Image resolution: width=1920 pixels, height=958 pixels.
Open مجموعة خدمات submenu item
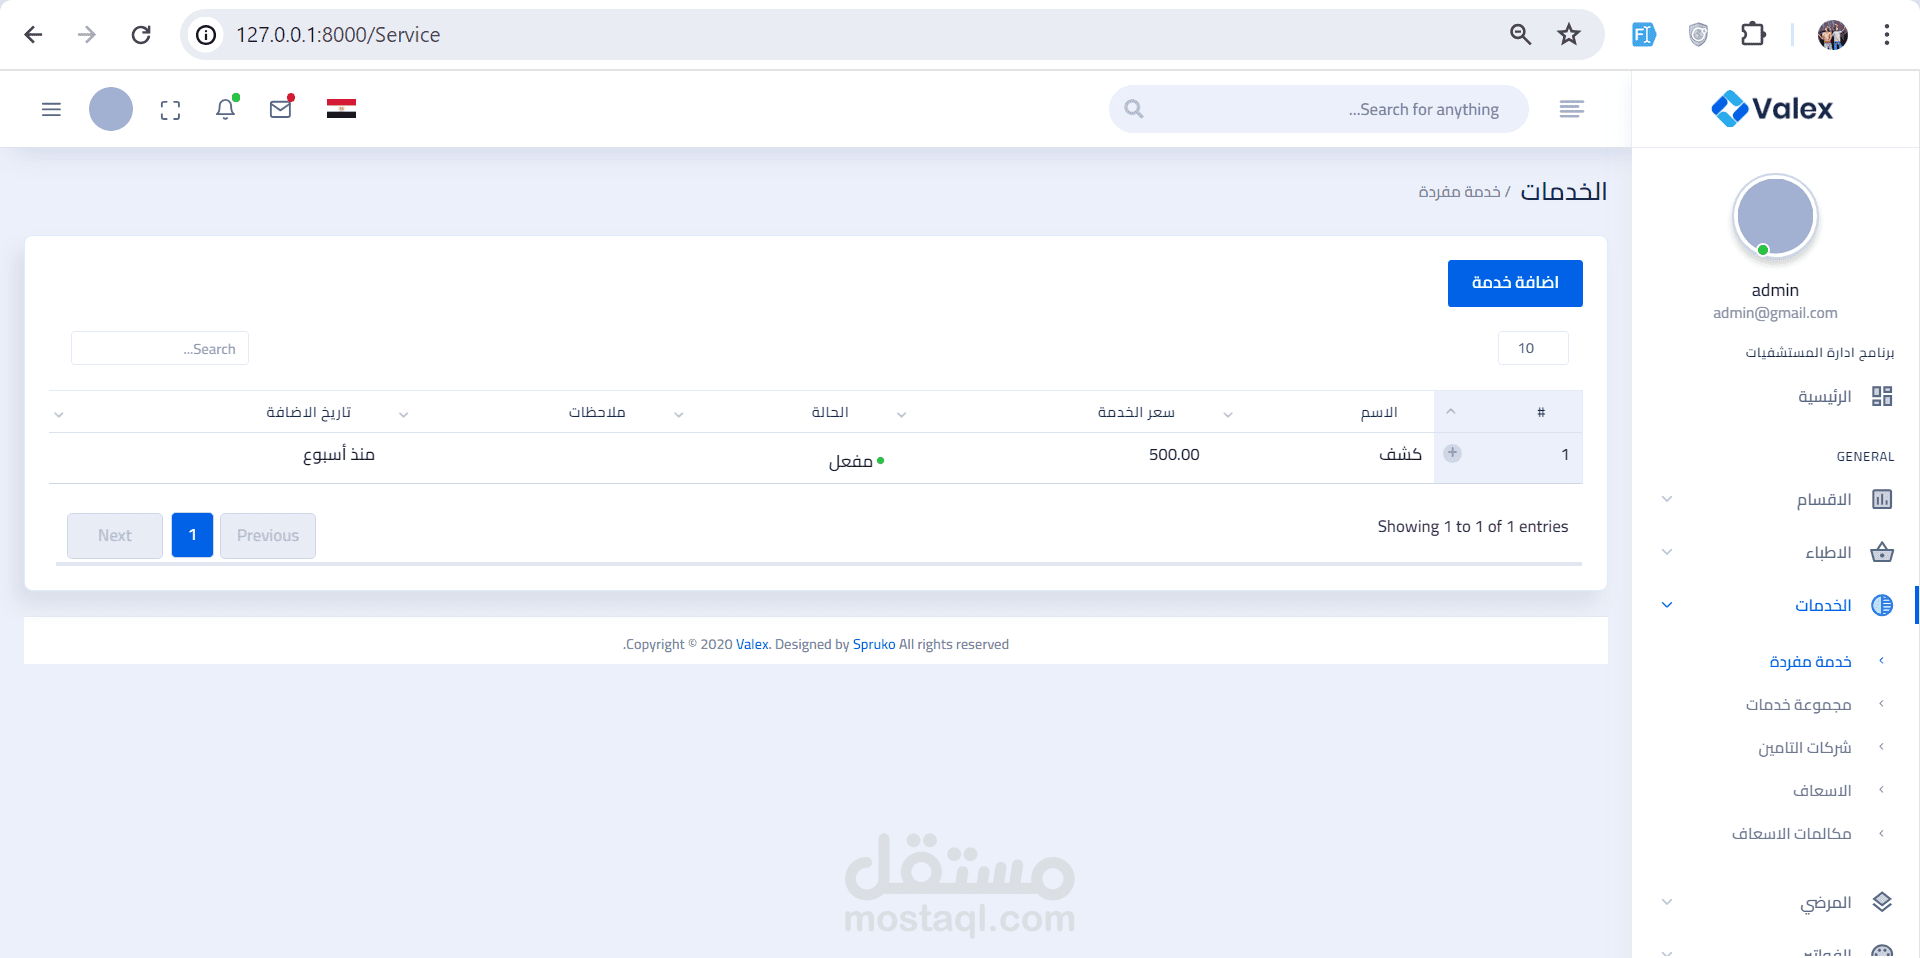tap(1798, 704)
